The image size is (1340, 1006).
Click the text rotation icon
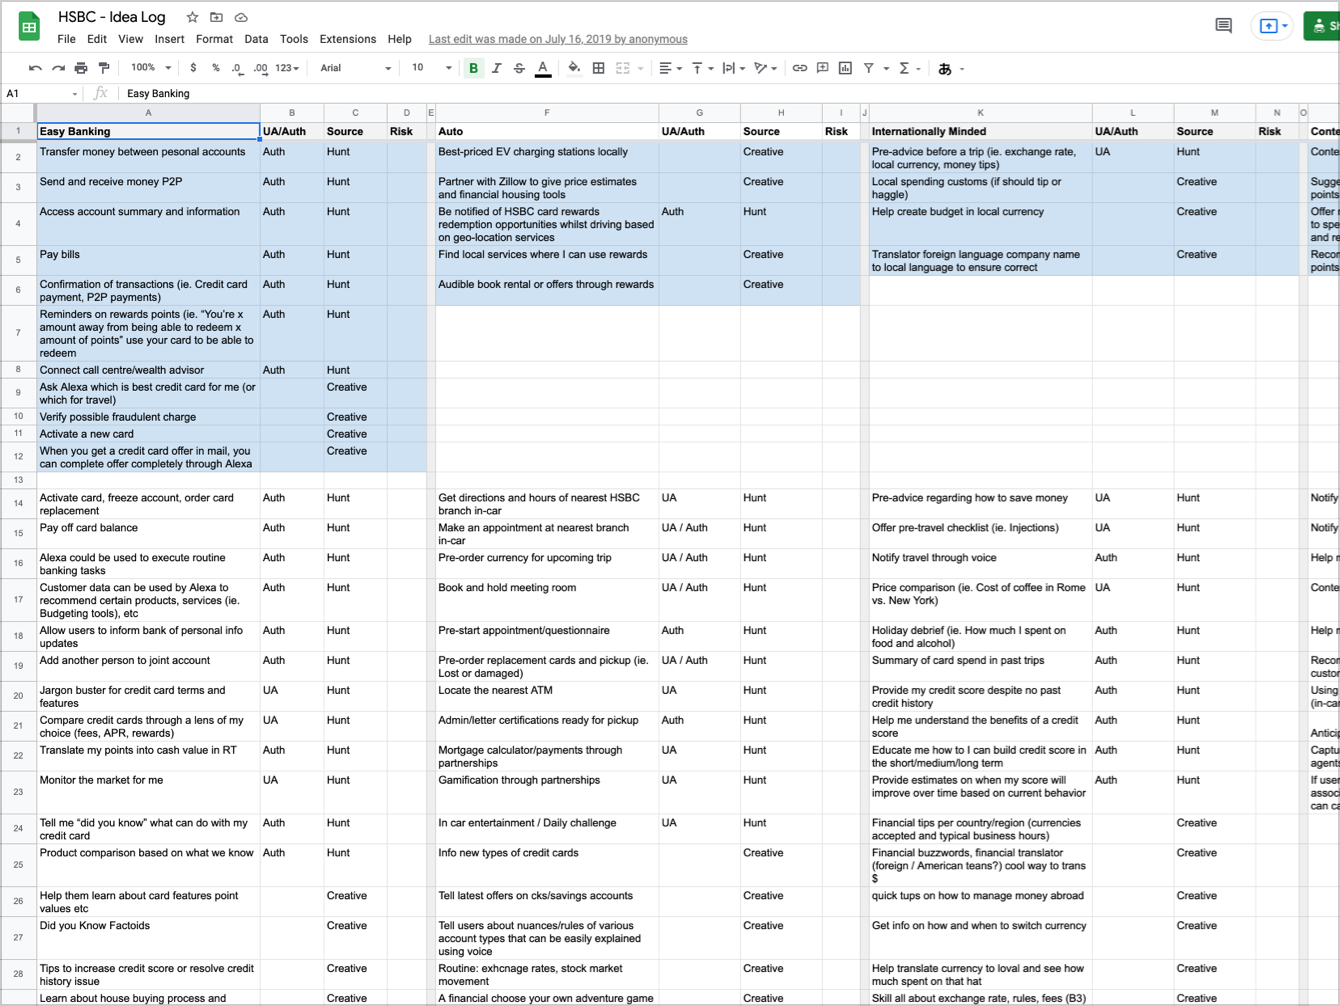(x=761, y=68)
